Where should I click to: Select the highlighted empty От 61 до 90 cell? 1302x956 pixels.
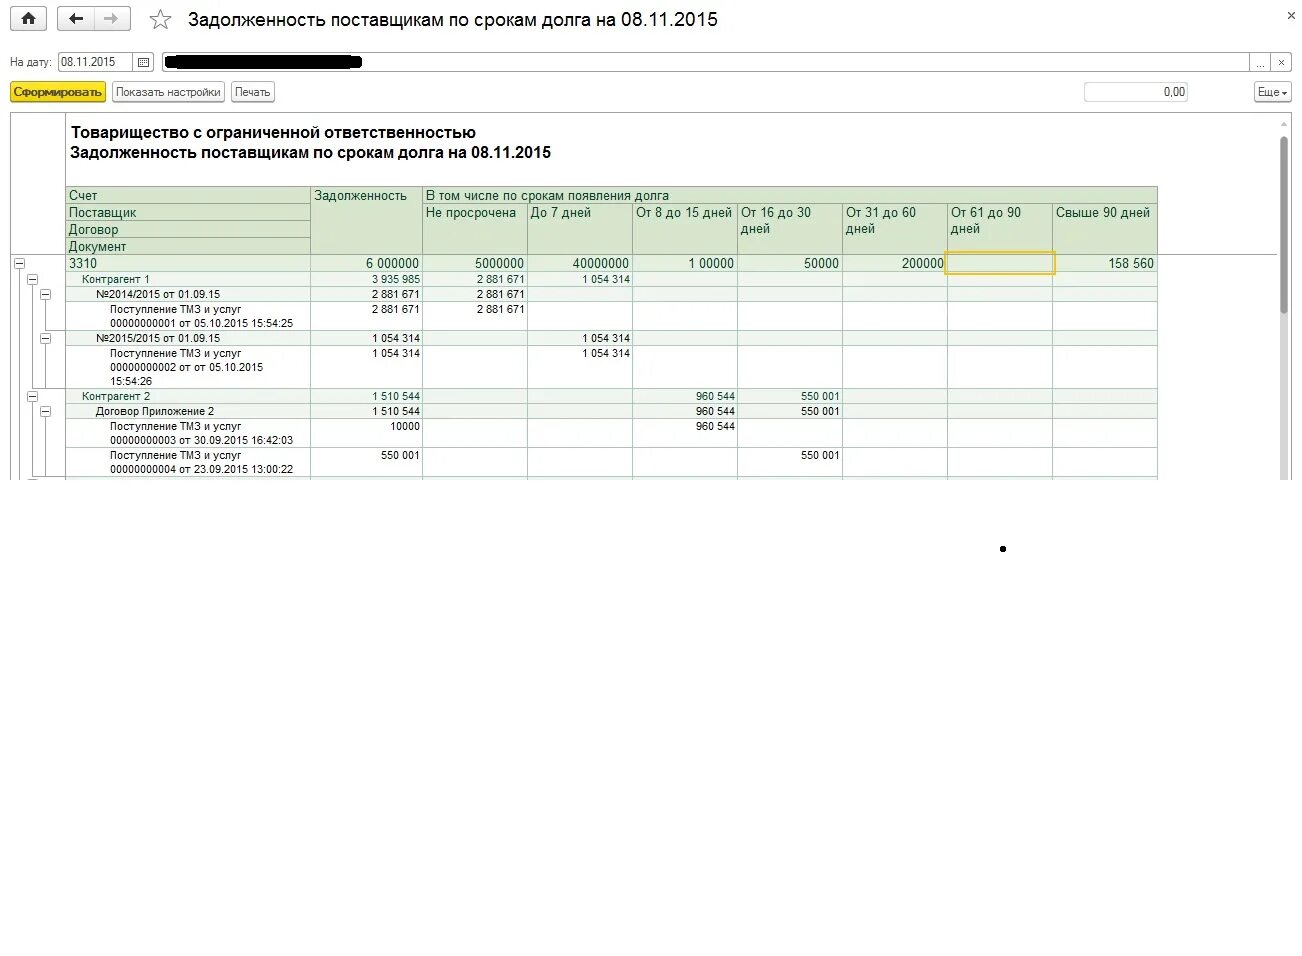pyautogui.click(x=1000, y=263)
